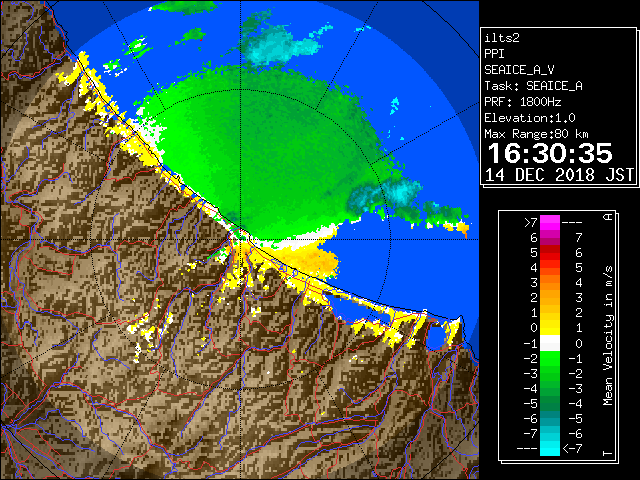This screenshot has width=640, height=480.
Task: Select the 'PPI' scan type text
Action: pos(494,54)
